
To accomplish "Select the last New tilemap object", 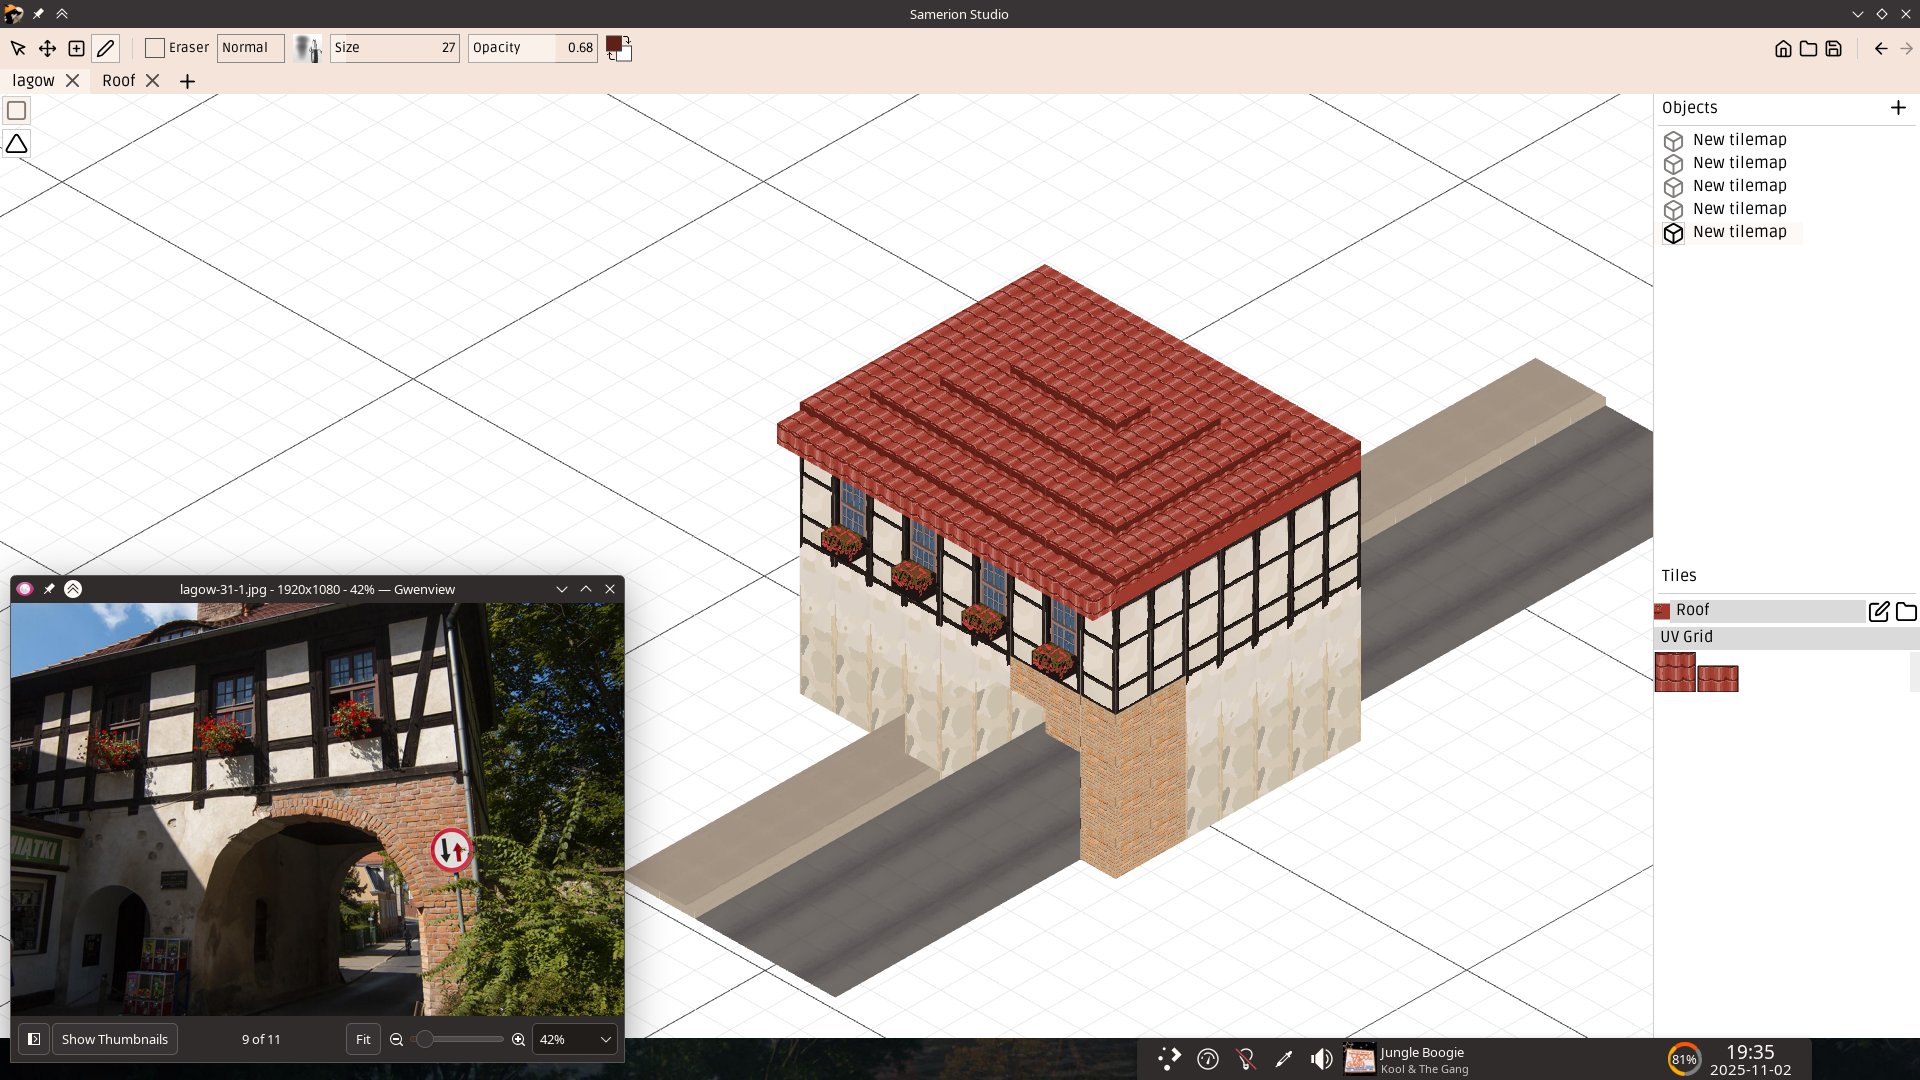I will pos(1739,232).
